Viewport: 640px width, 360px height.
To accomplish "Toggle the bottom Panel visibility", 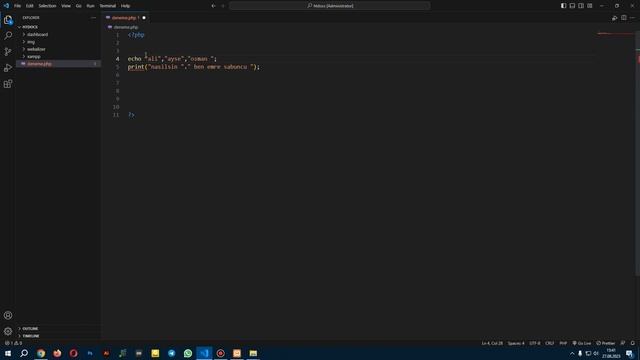I will coord(572,6).
